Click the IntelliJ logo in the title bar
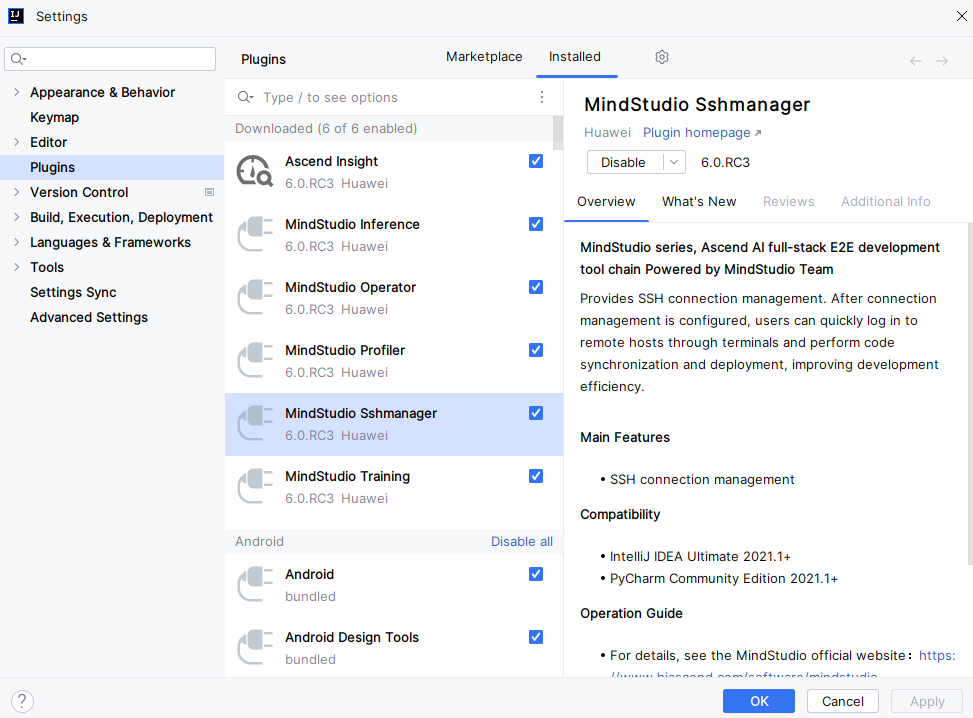Screen dimensions: 973x718 pyautogui.click(x=16, y=16)
